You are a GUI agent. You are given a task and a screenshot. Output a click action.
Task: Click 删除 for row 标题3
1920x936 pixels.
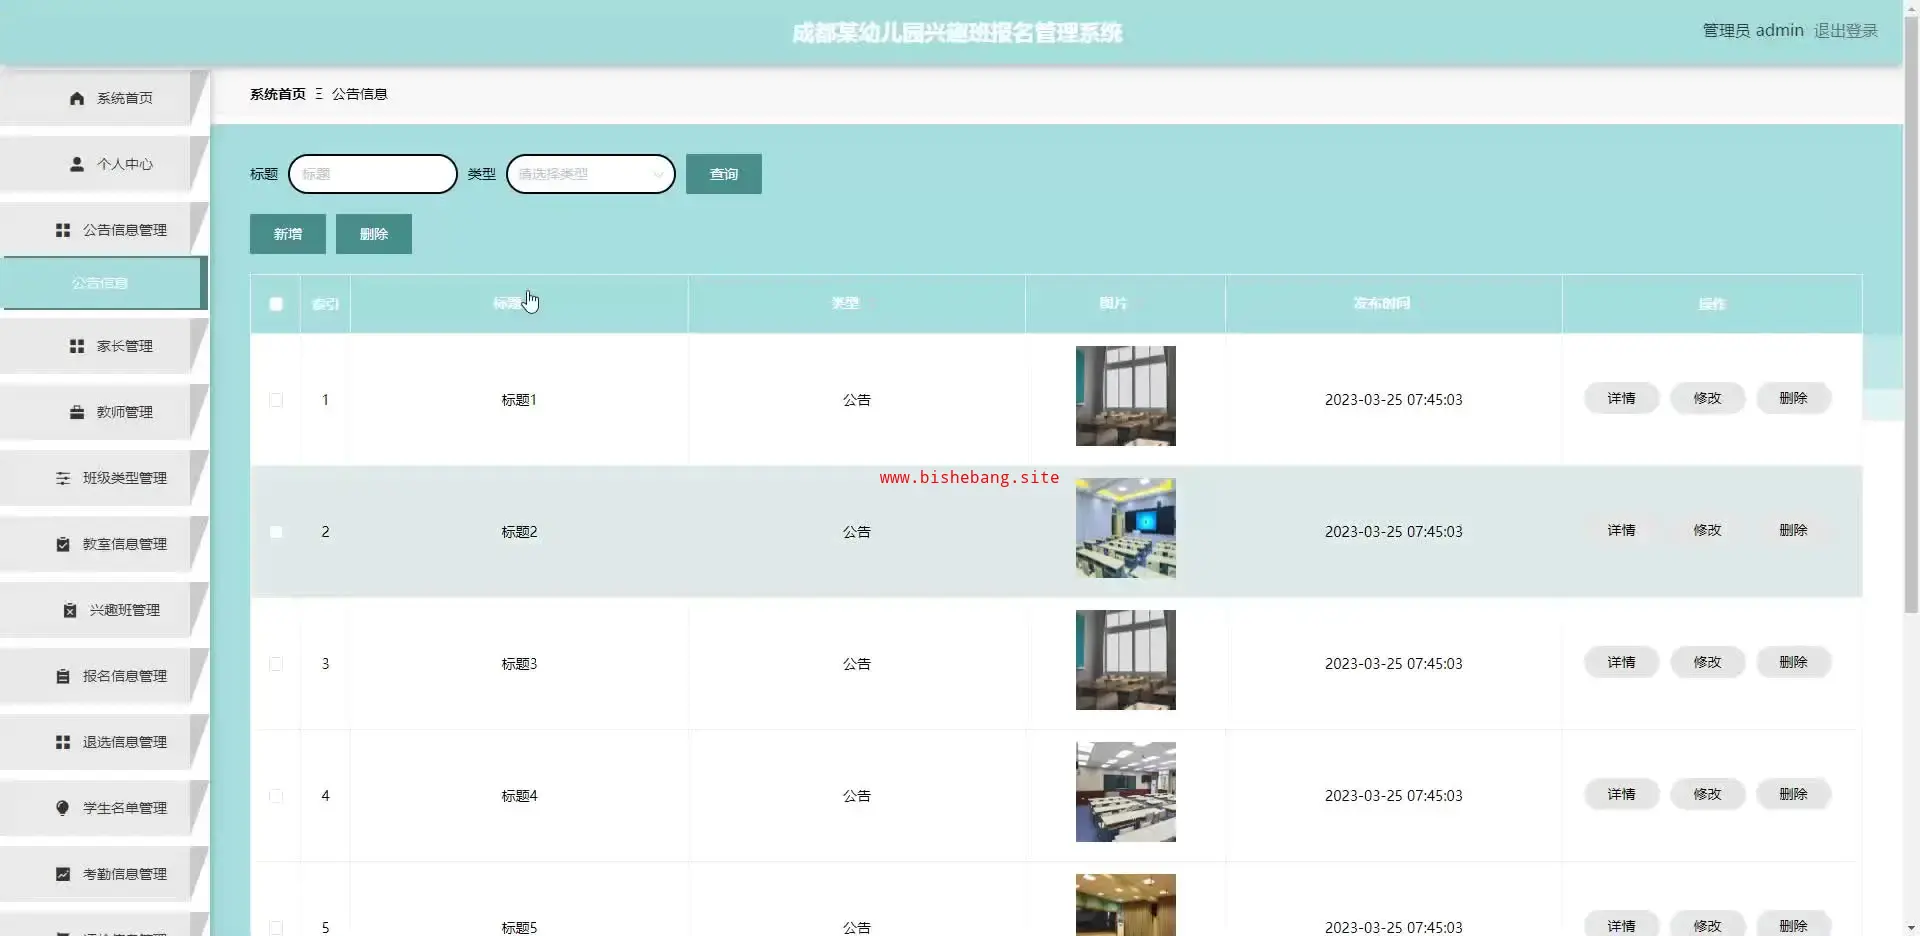1794,662
